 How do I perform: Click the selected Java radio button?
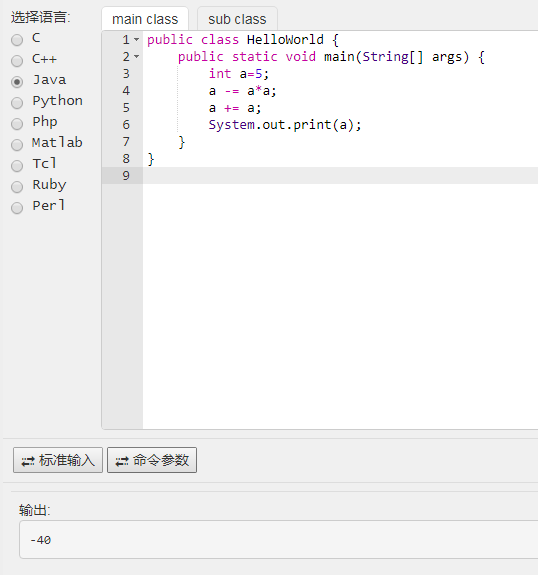pyautogui.click(x=17, y=81)
